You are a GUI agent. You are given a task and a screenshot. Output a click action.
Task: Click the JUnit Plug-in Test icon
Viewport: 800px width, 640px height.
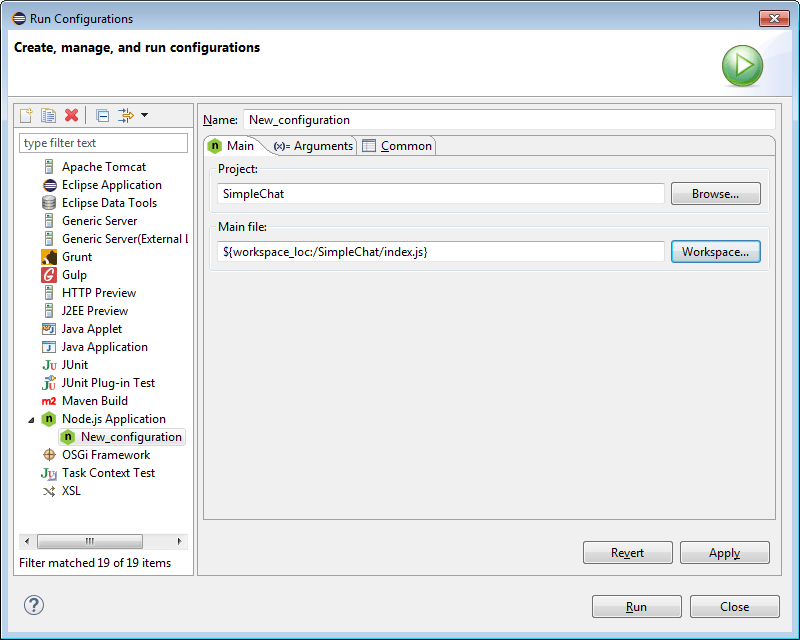click(49, 383)
